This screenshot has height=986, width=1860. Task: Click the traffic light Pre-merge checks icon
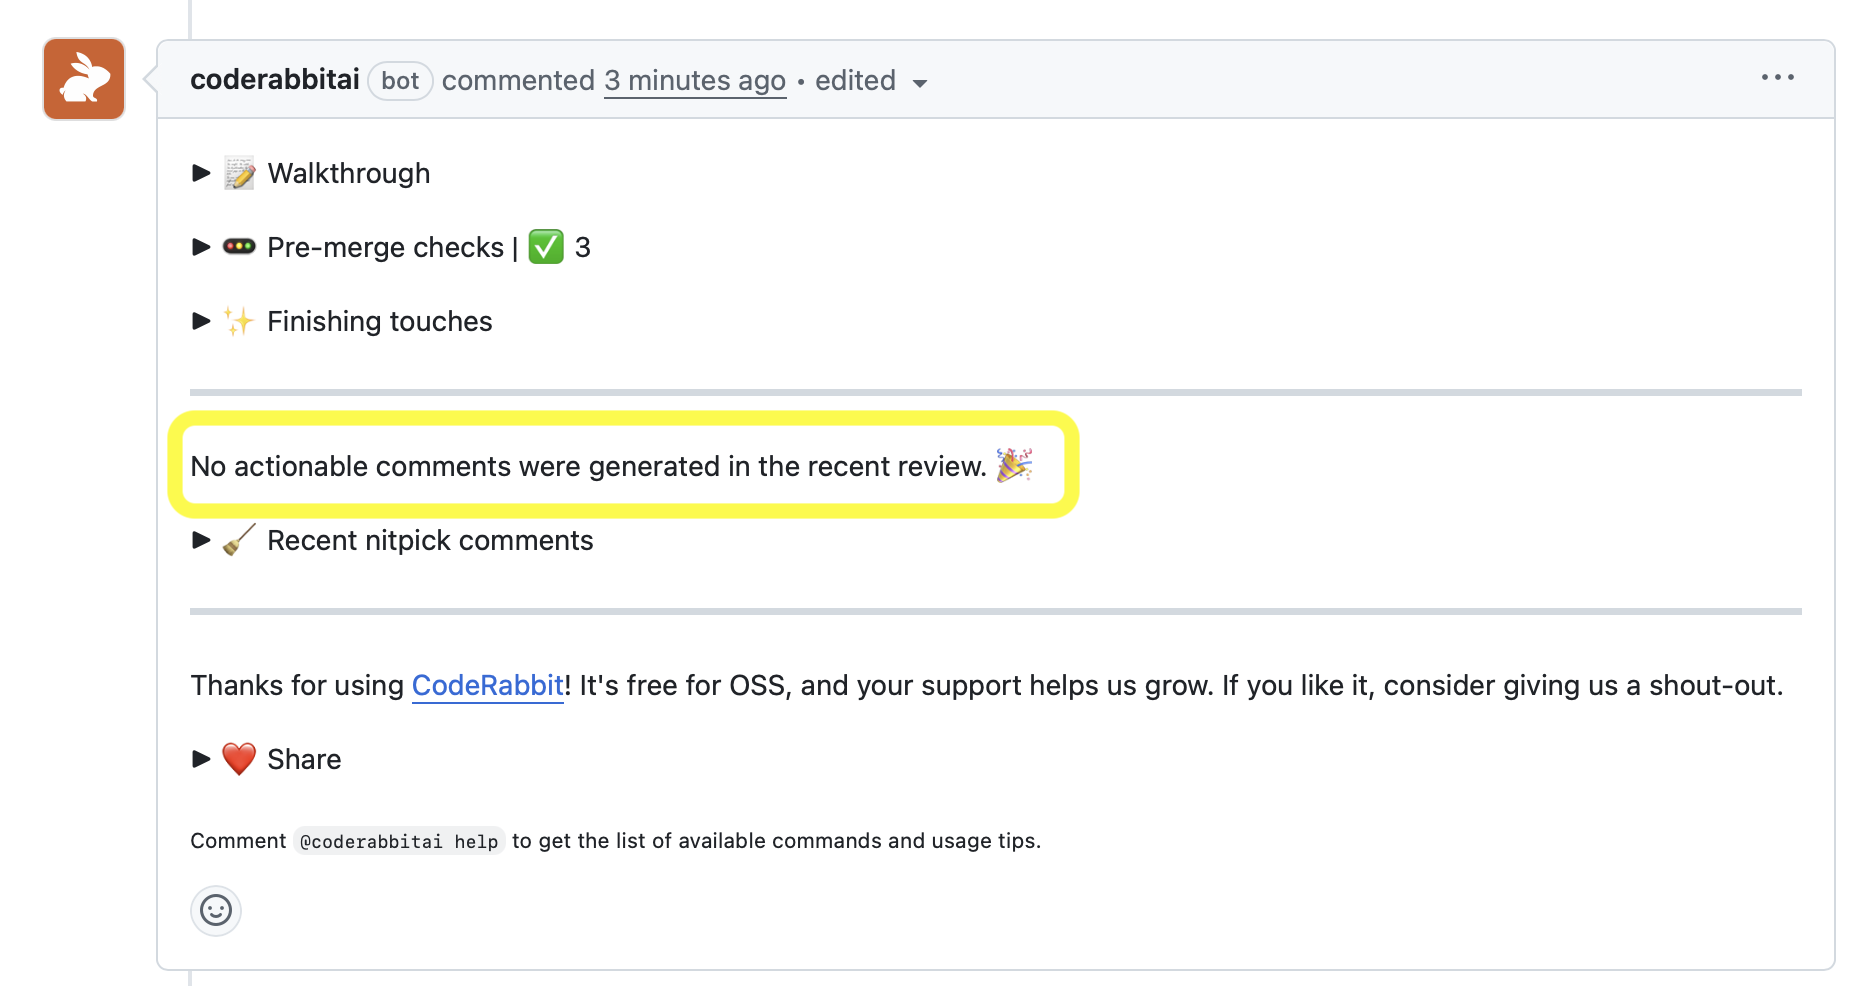click(x=239, y=246)
